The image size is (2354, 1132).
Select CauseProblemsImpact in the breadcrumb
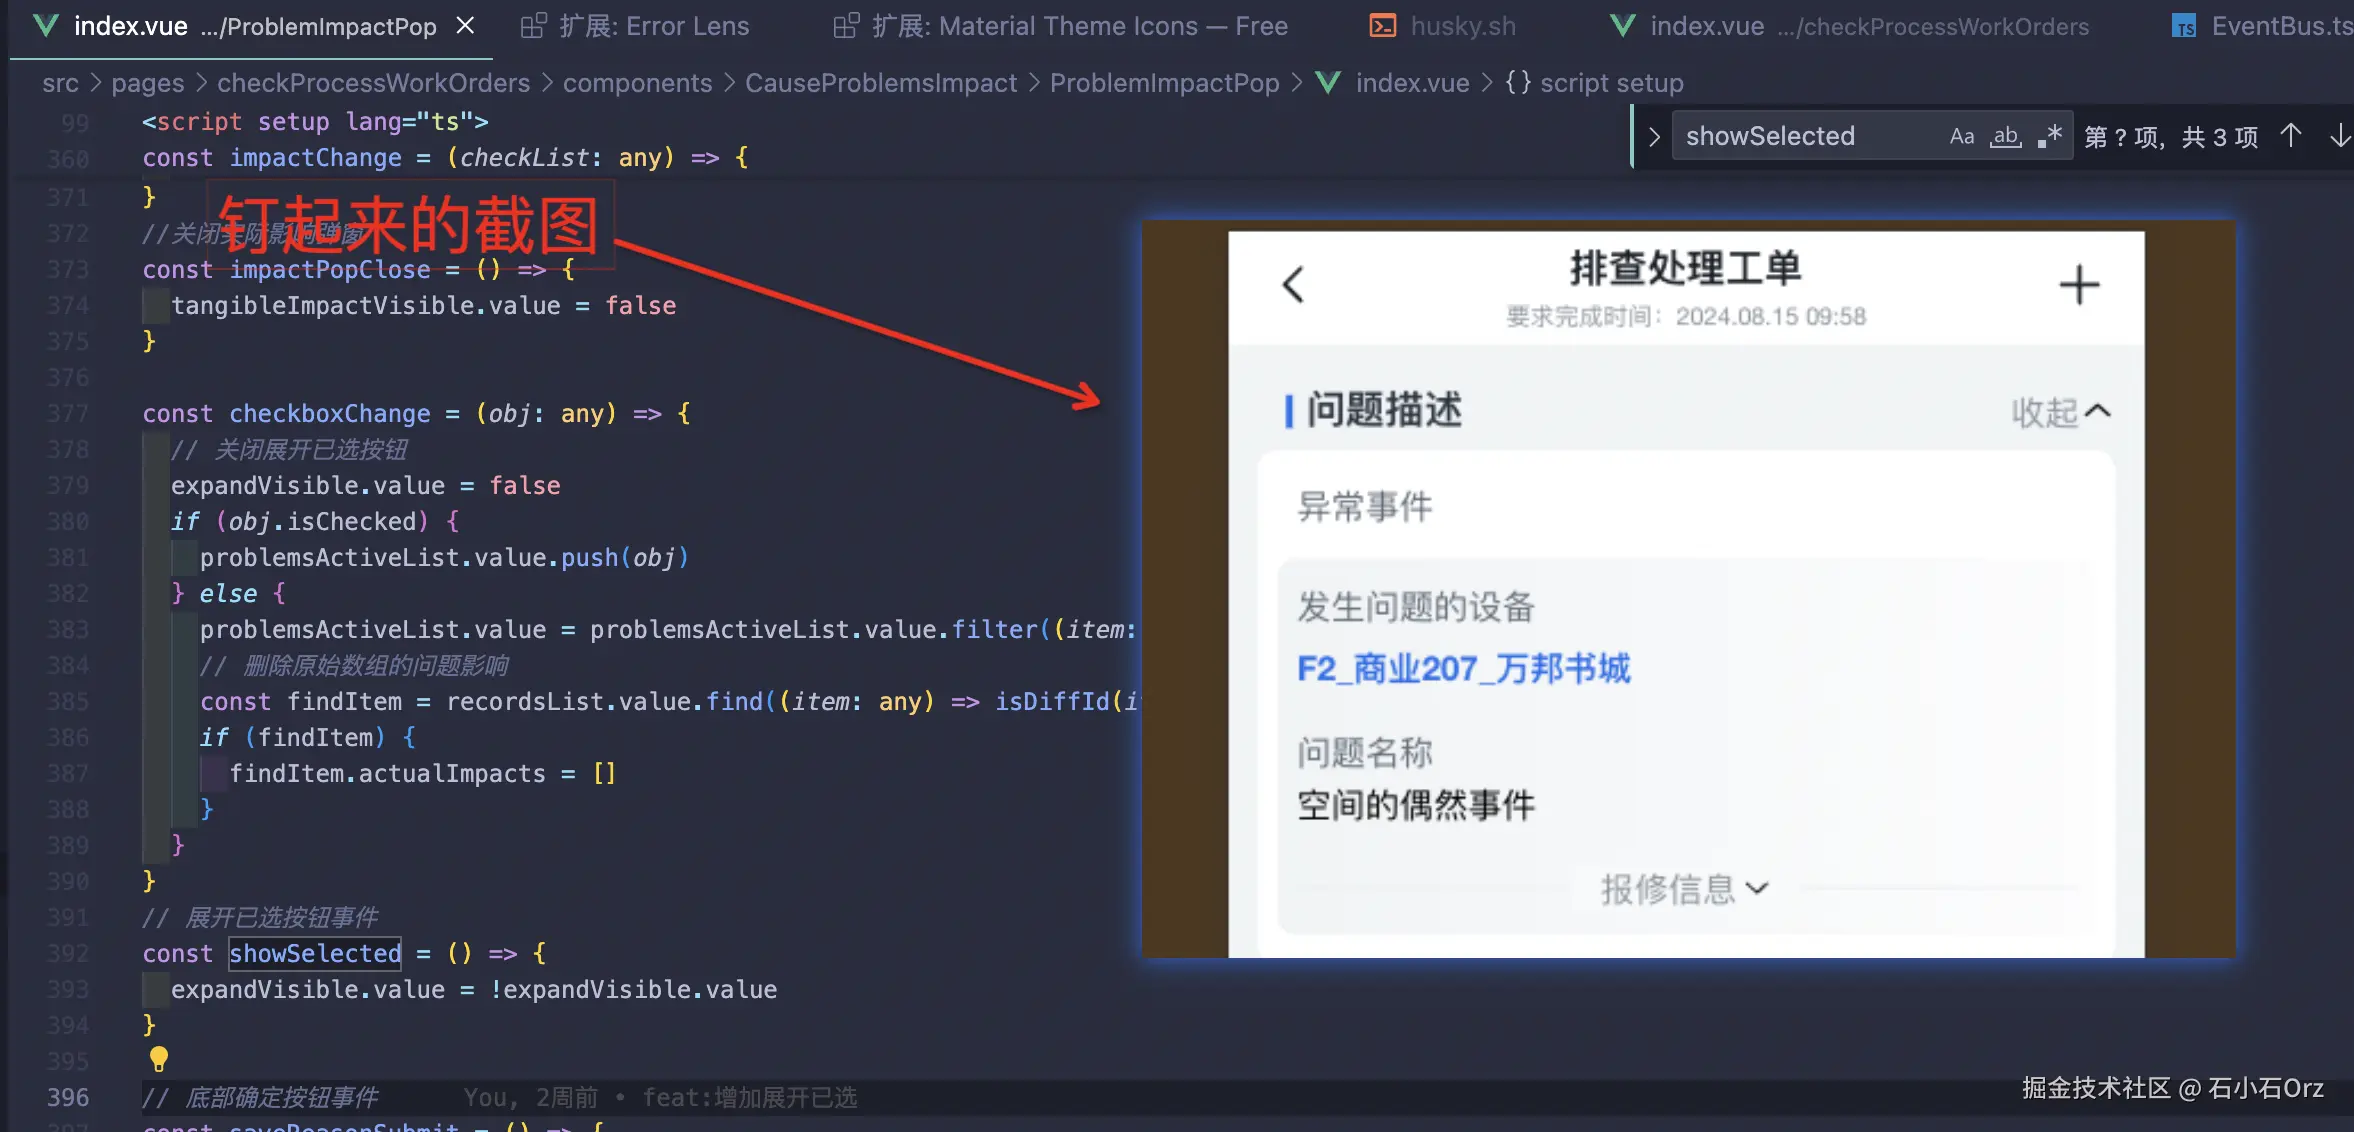tap(880, 83)
